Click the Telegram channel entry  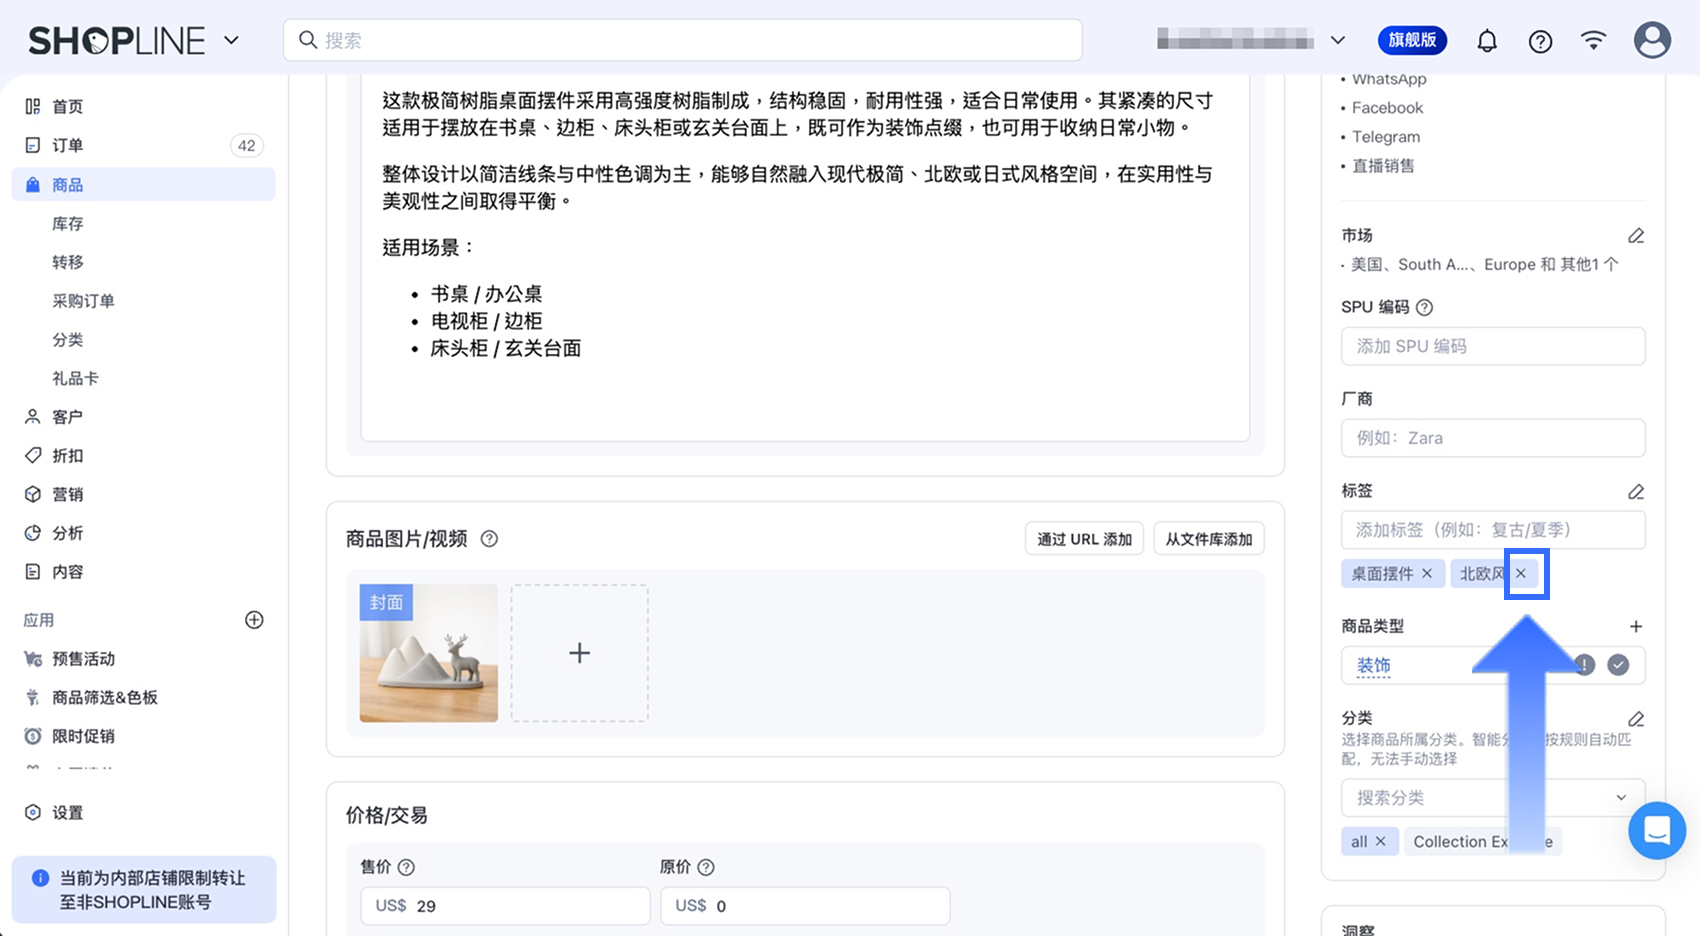pyautogui.click(x=1386, y=137)
